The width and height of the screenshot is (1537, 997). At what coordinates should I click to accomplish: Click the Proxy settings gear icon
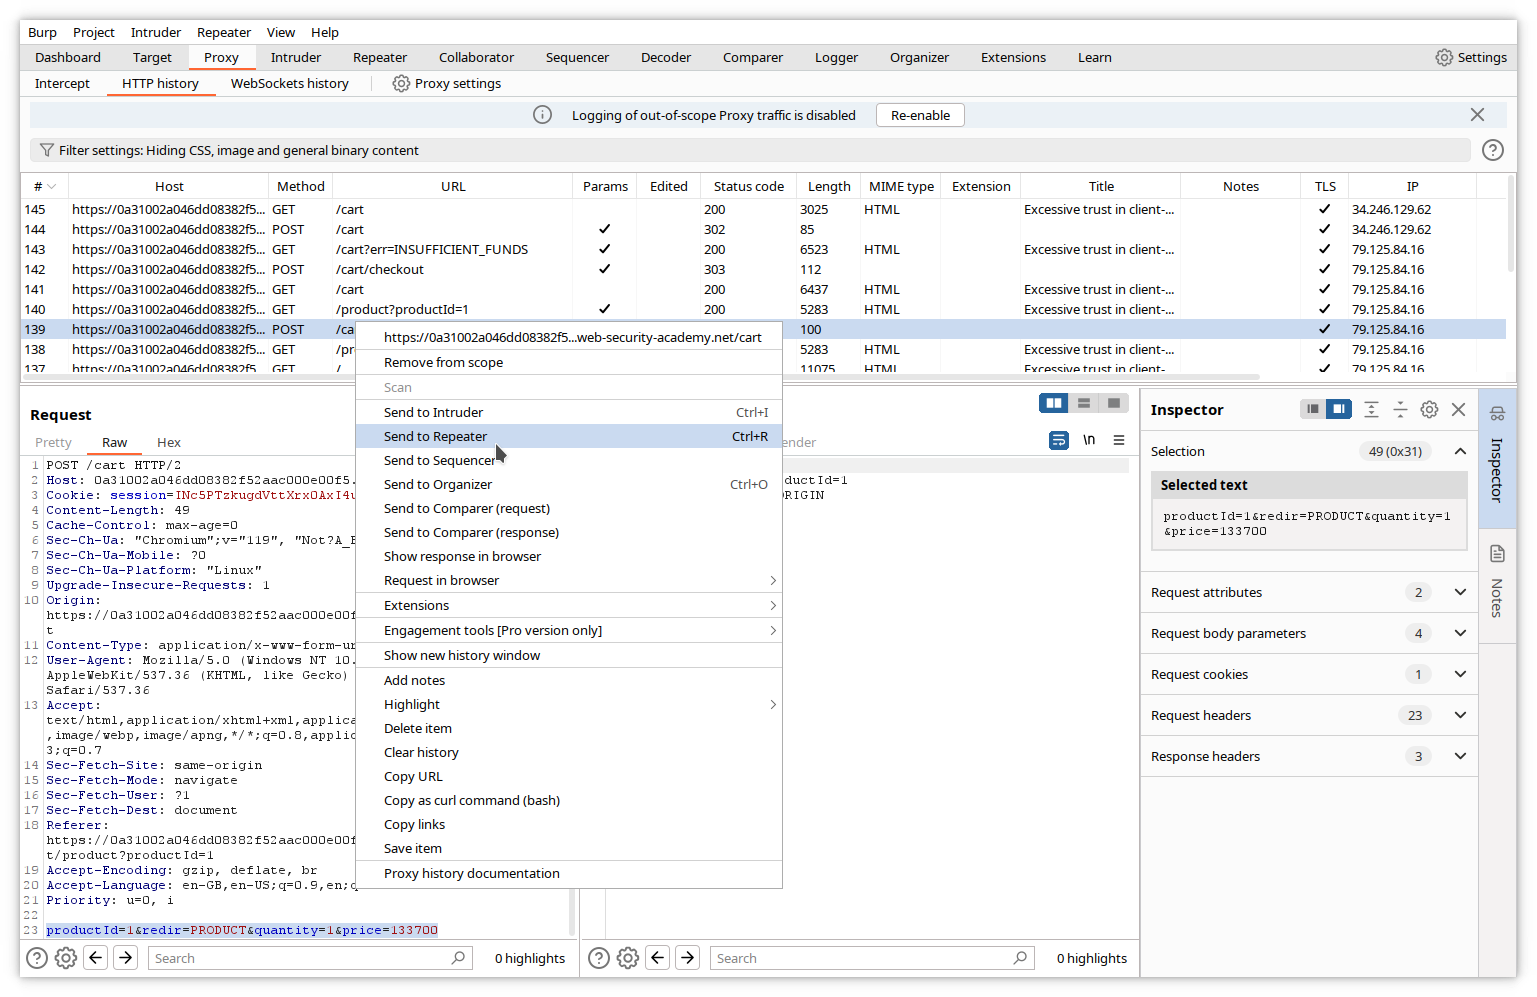click(401, 84)
